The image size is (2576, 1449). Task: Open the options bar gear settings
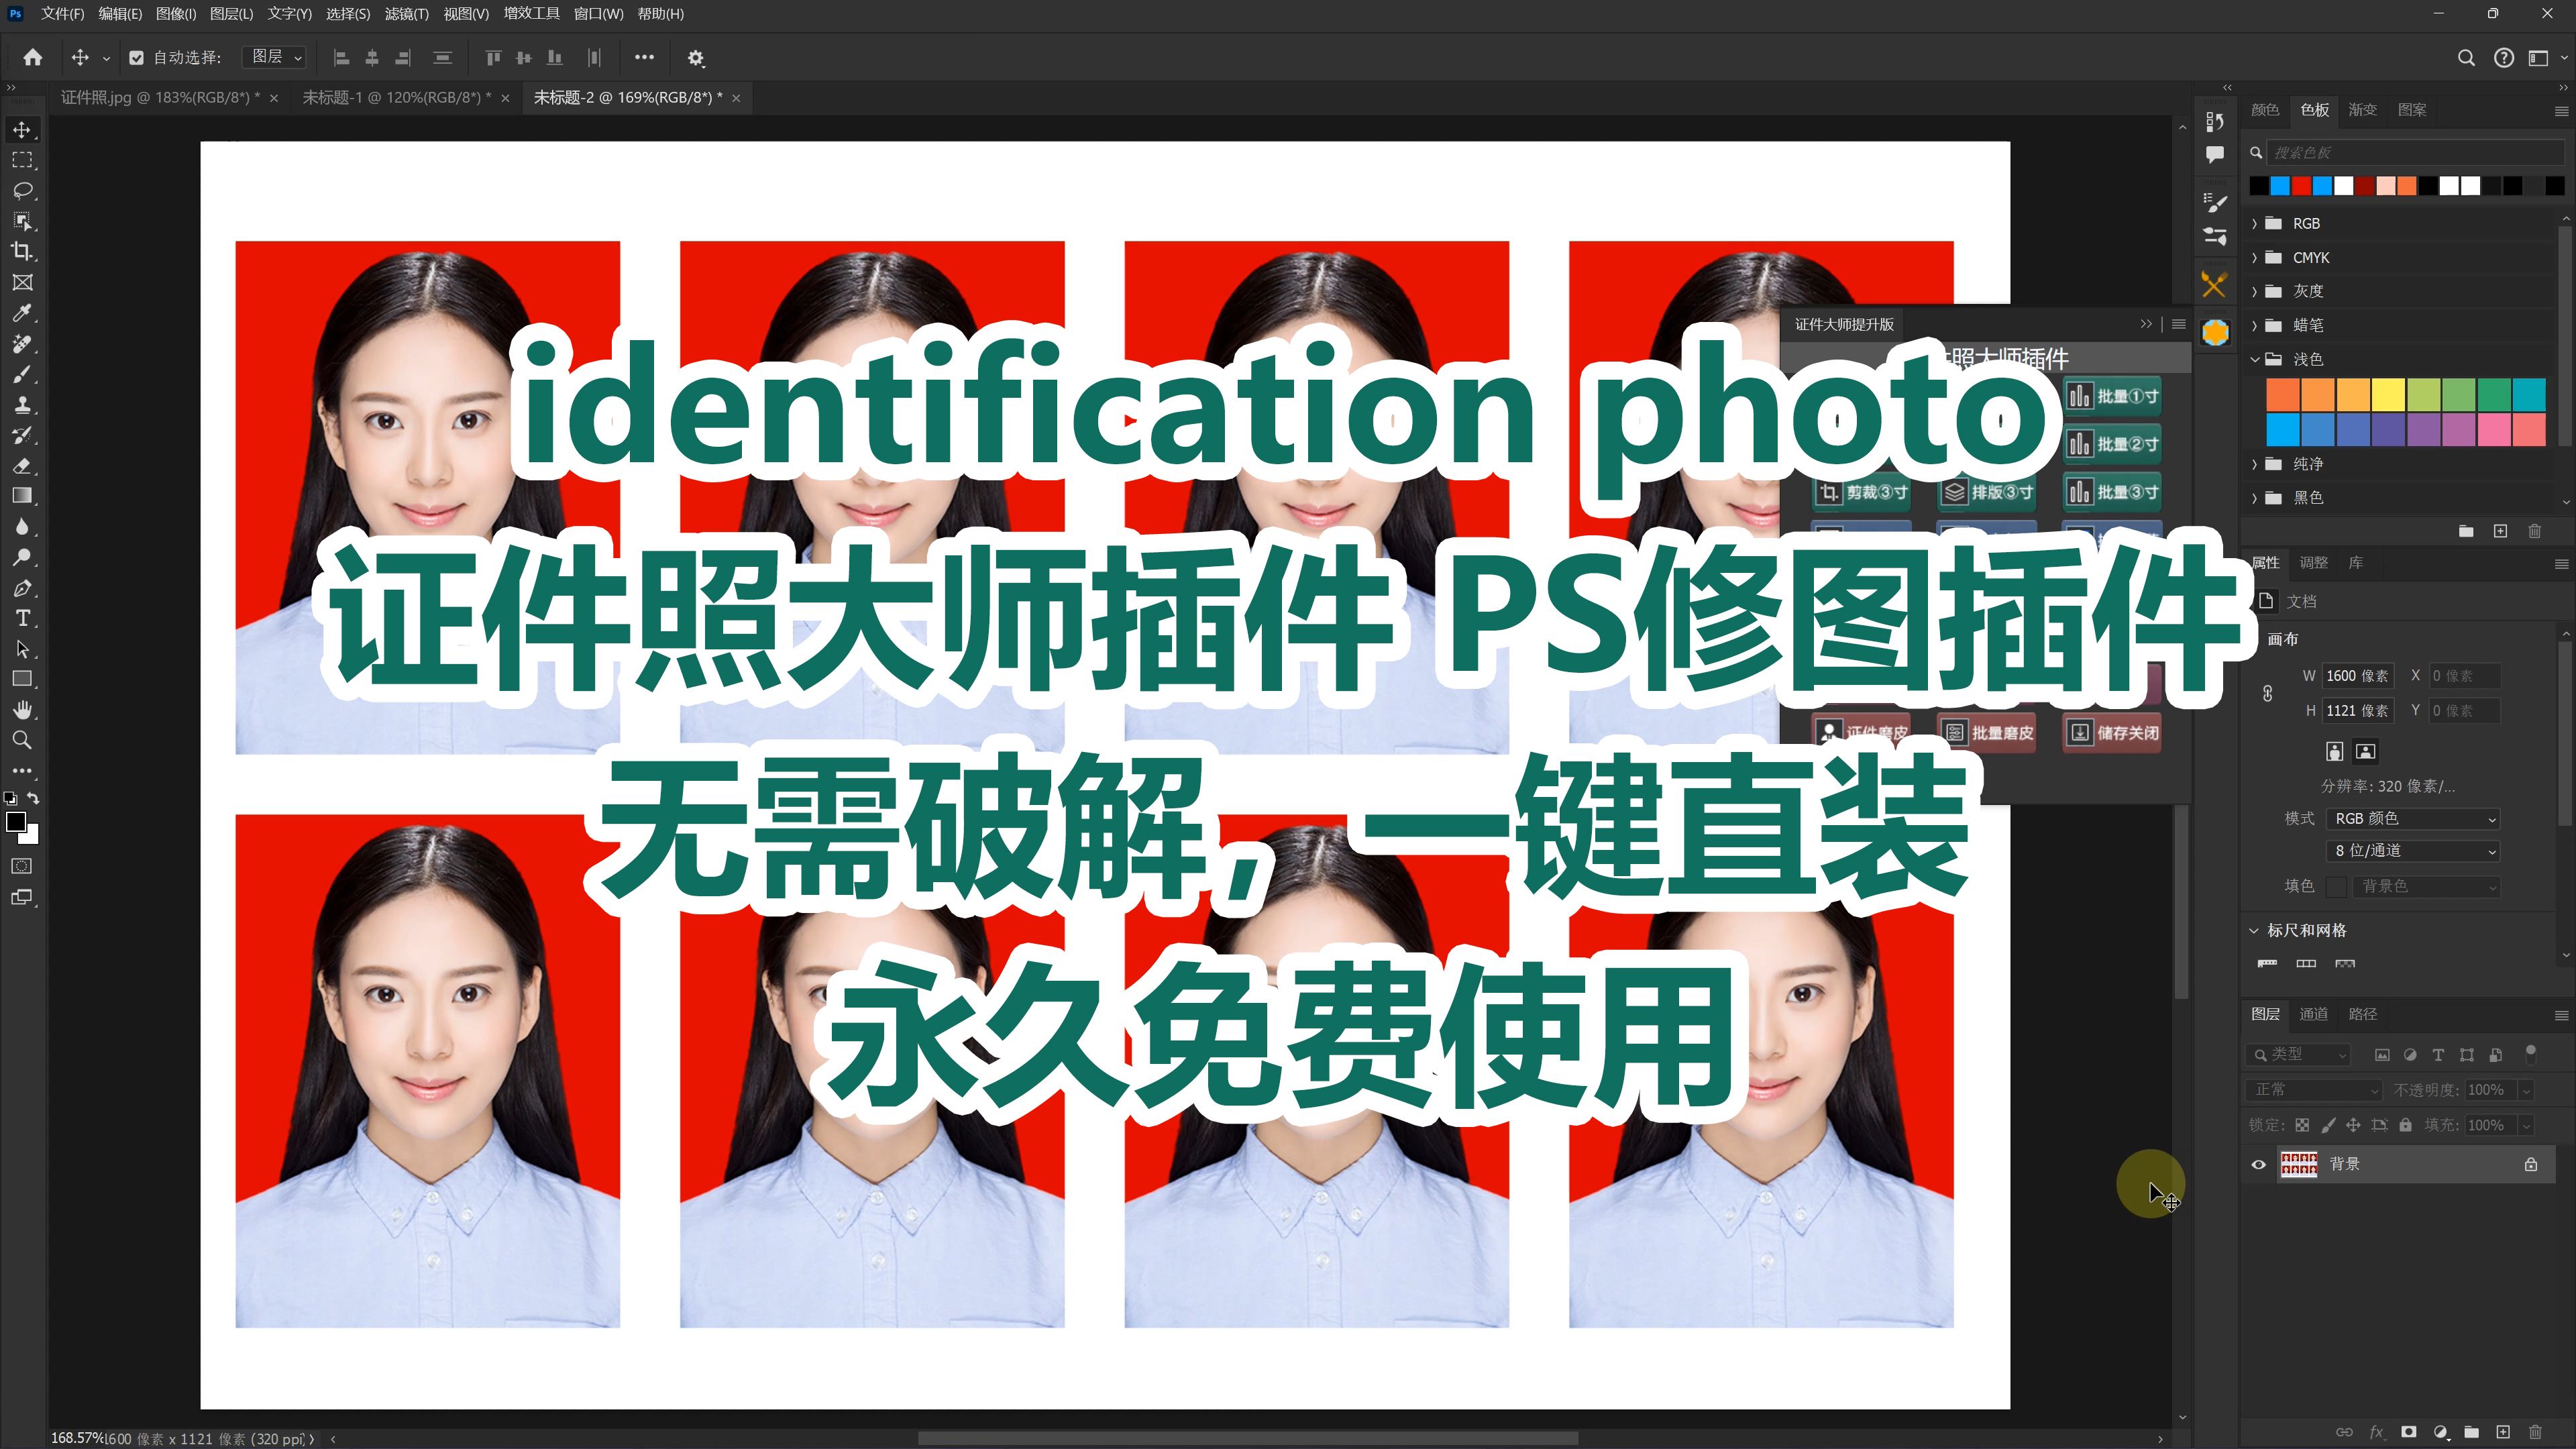[x=696, y=58]
